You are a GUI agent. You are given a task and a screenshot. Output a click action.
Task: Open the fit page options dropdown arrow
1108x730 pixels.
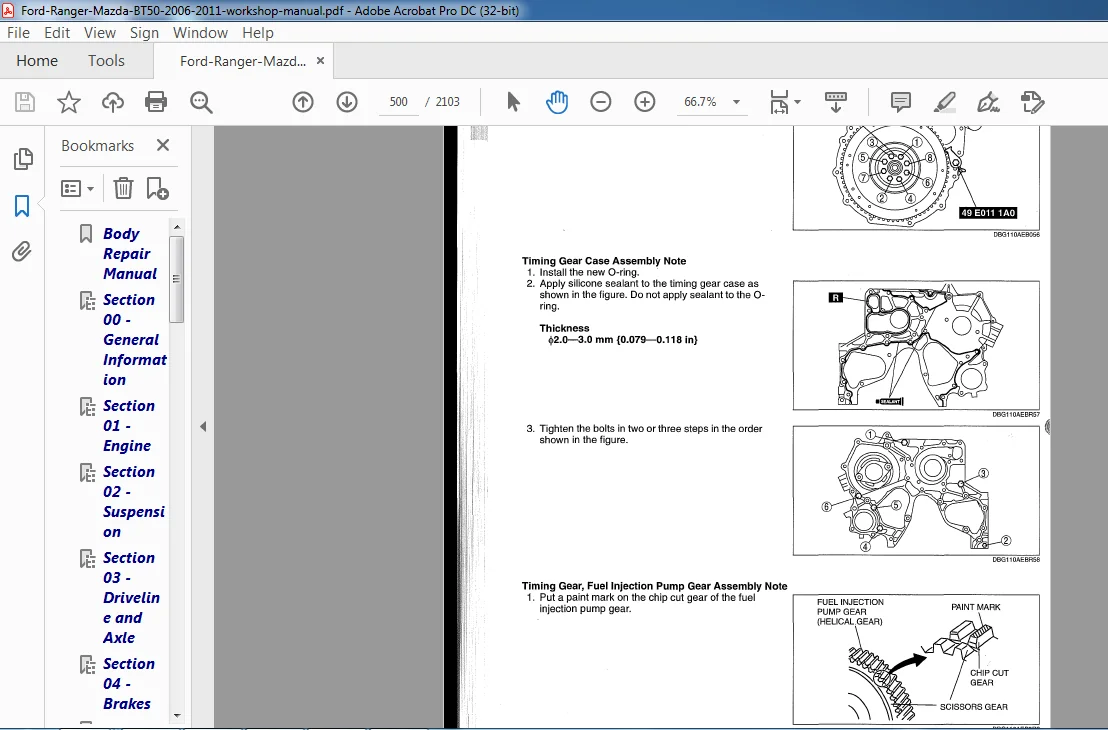(x=798, y=102)
